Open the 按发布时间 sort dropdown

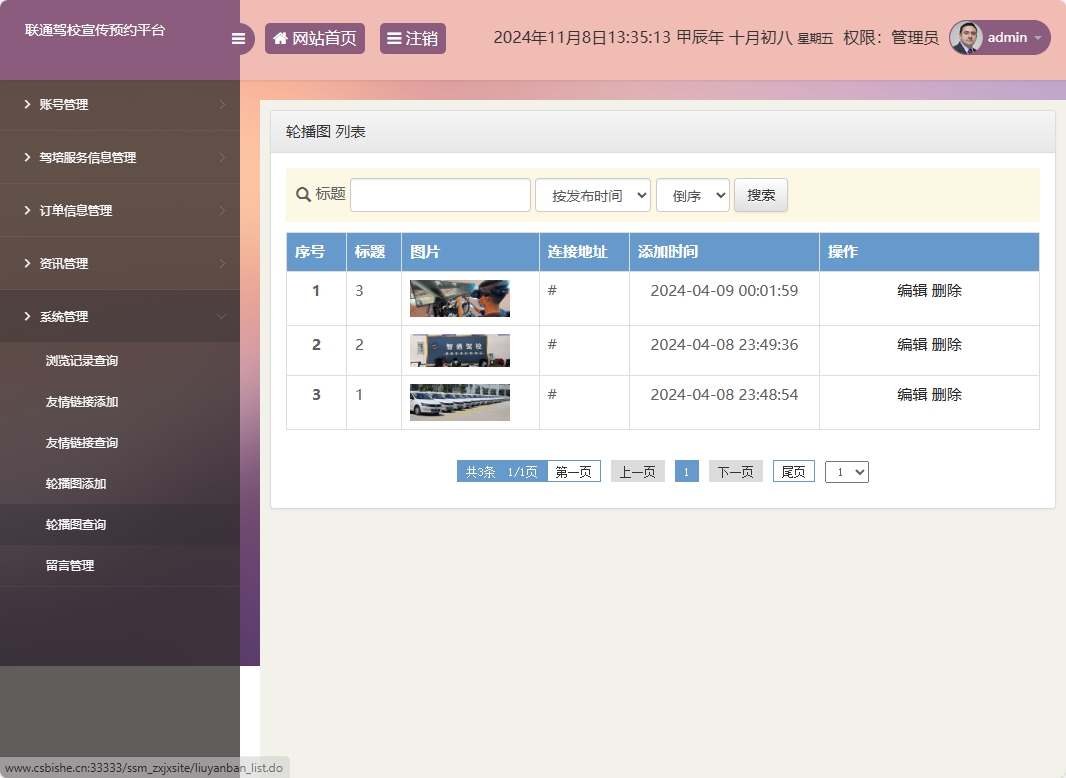click(x=593, y=196)
